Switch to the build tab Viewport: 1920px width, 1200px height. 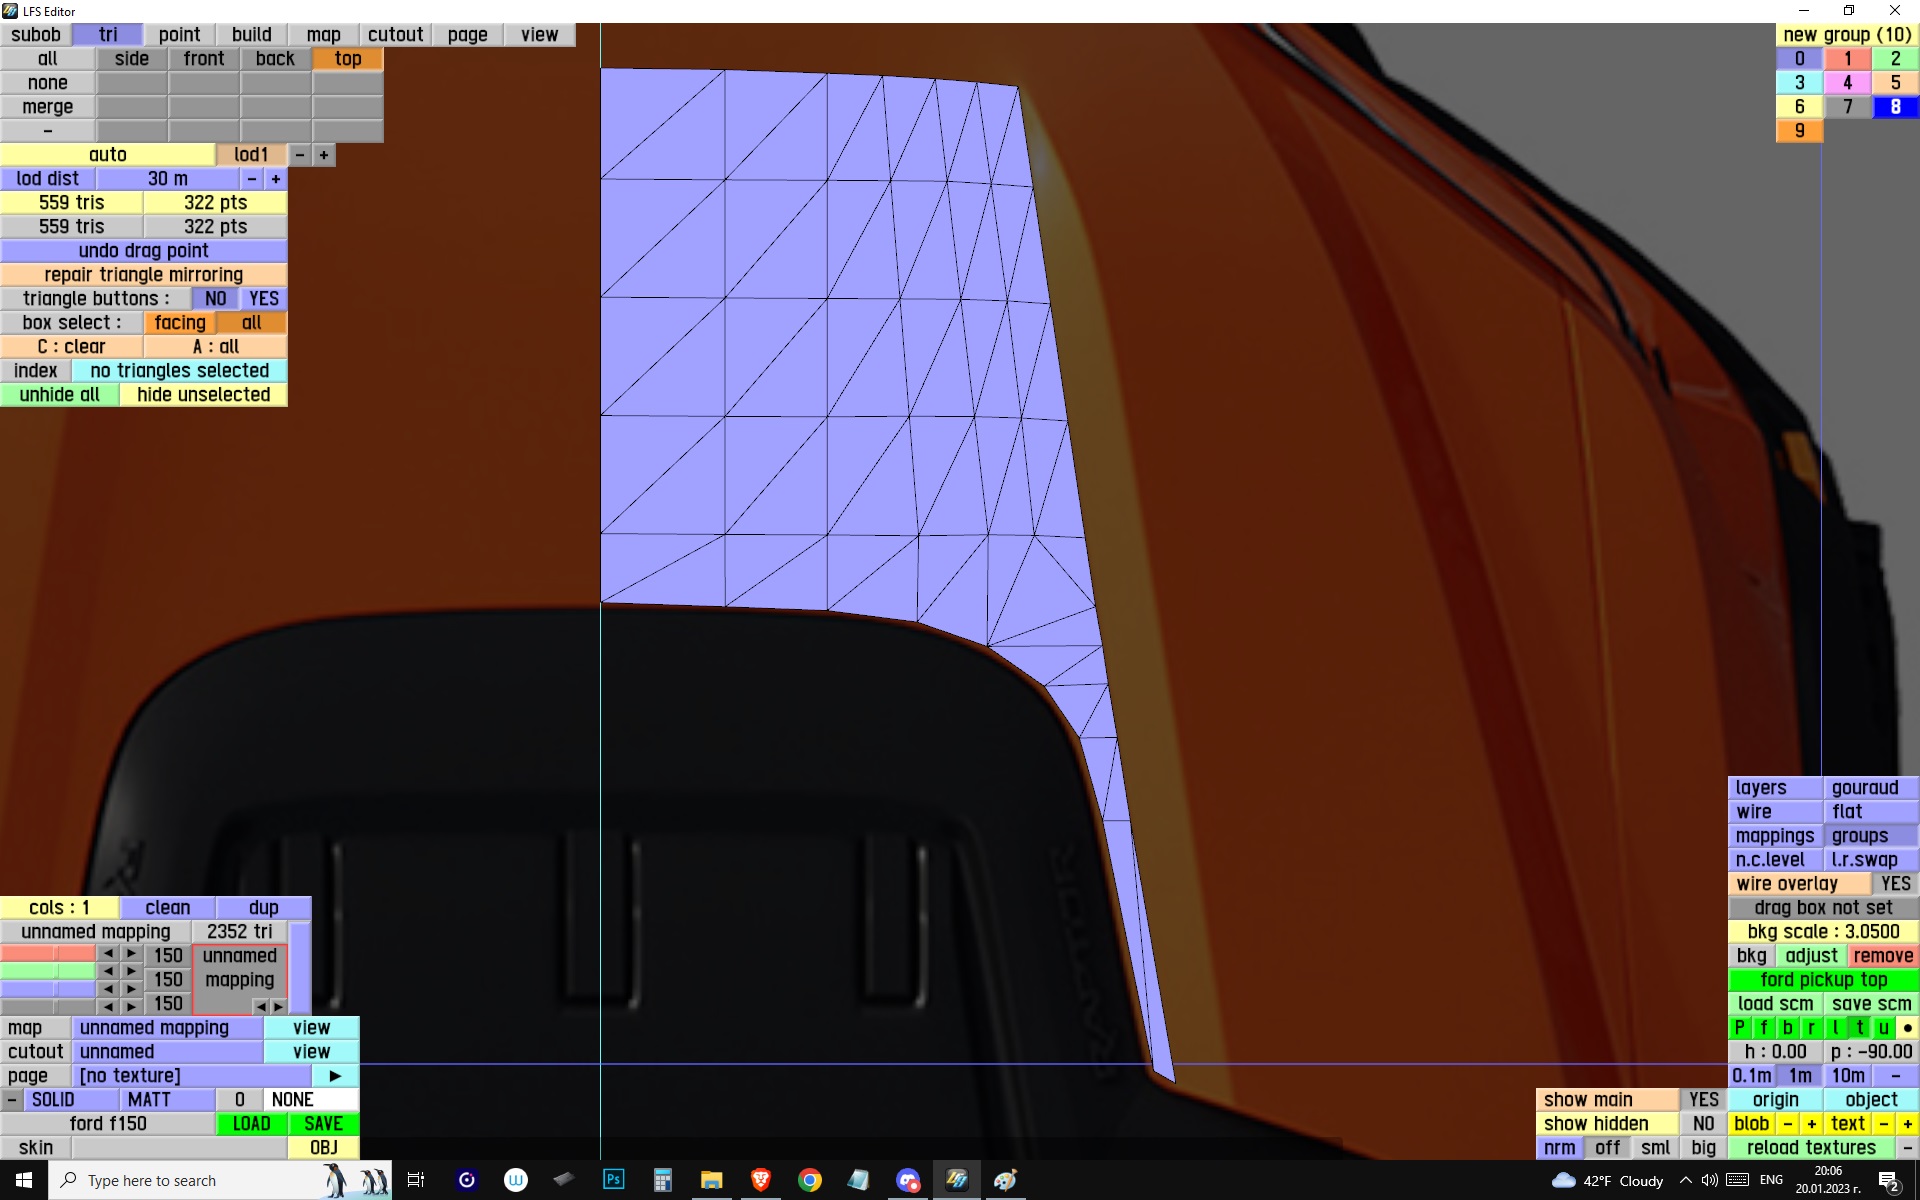(x=251, y=35)
